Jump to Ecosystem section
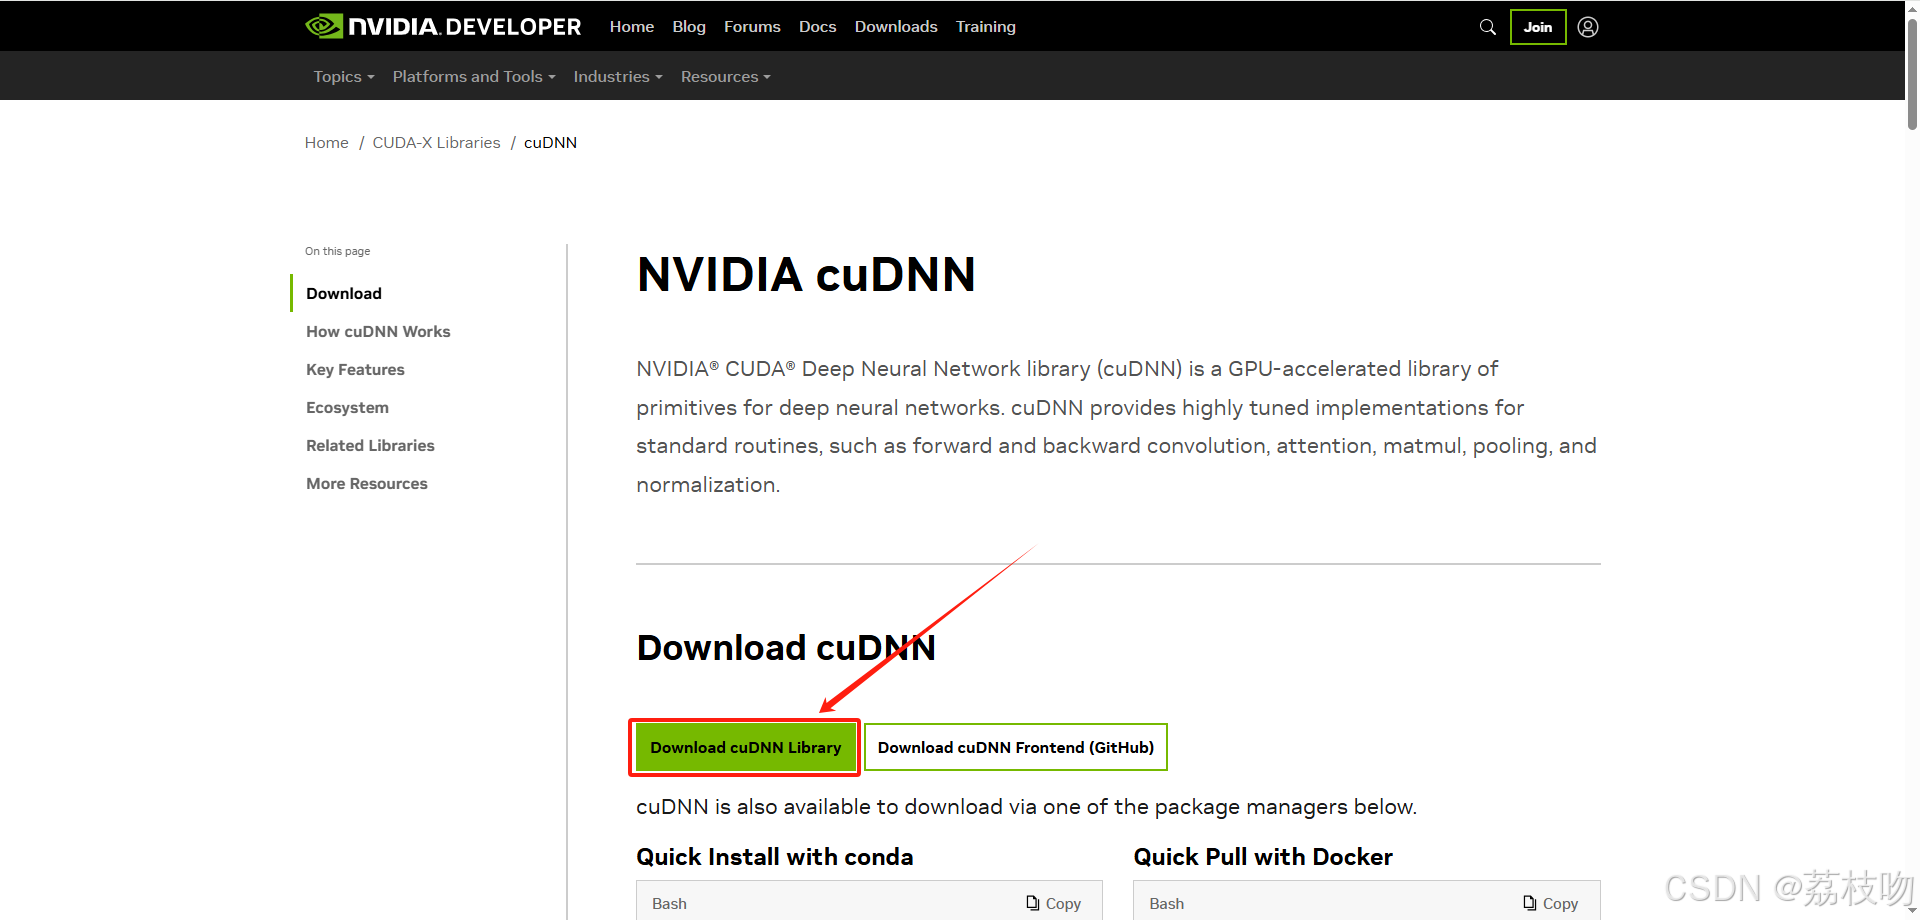The width and height of the screenshot is (1920, 920). tap(347, 407)
